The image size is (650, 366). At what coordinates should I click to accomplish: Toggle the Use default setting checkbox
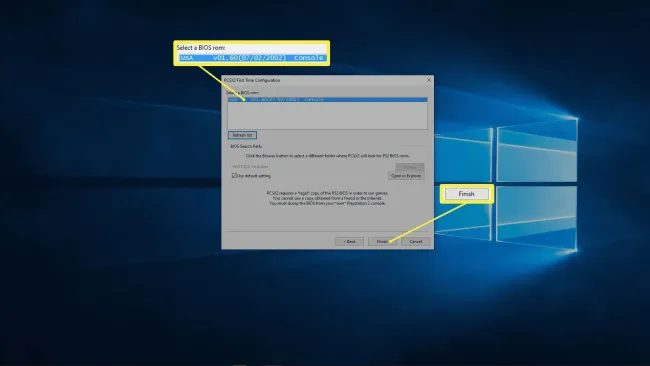(x=234, y=176)
